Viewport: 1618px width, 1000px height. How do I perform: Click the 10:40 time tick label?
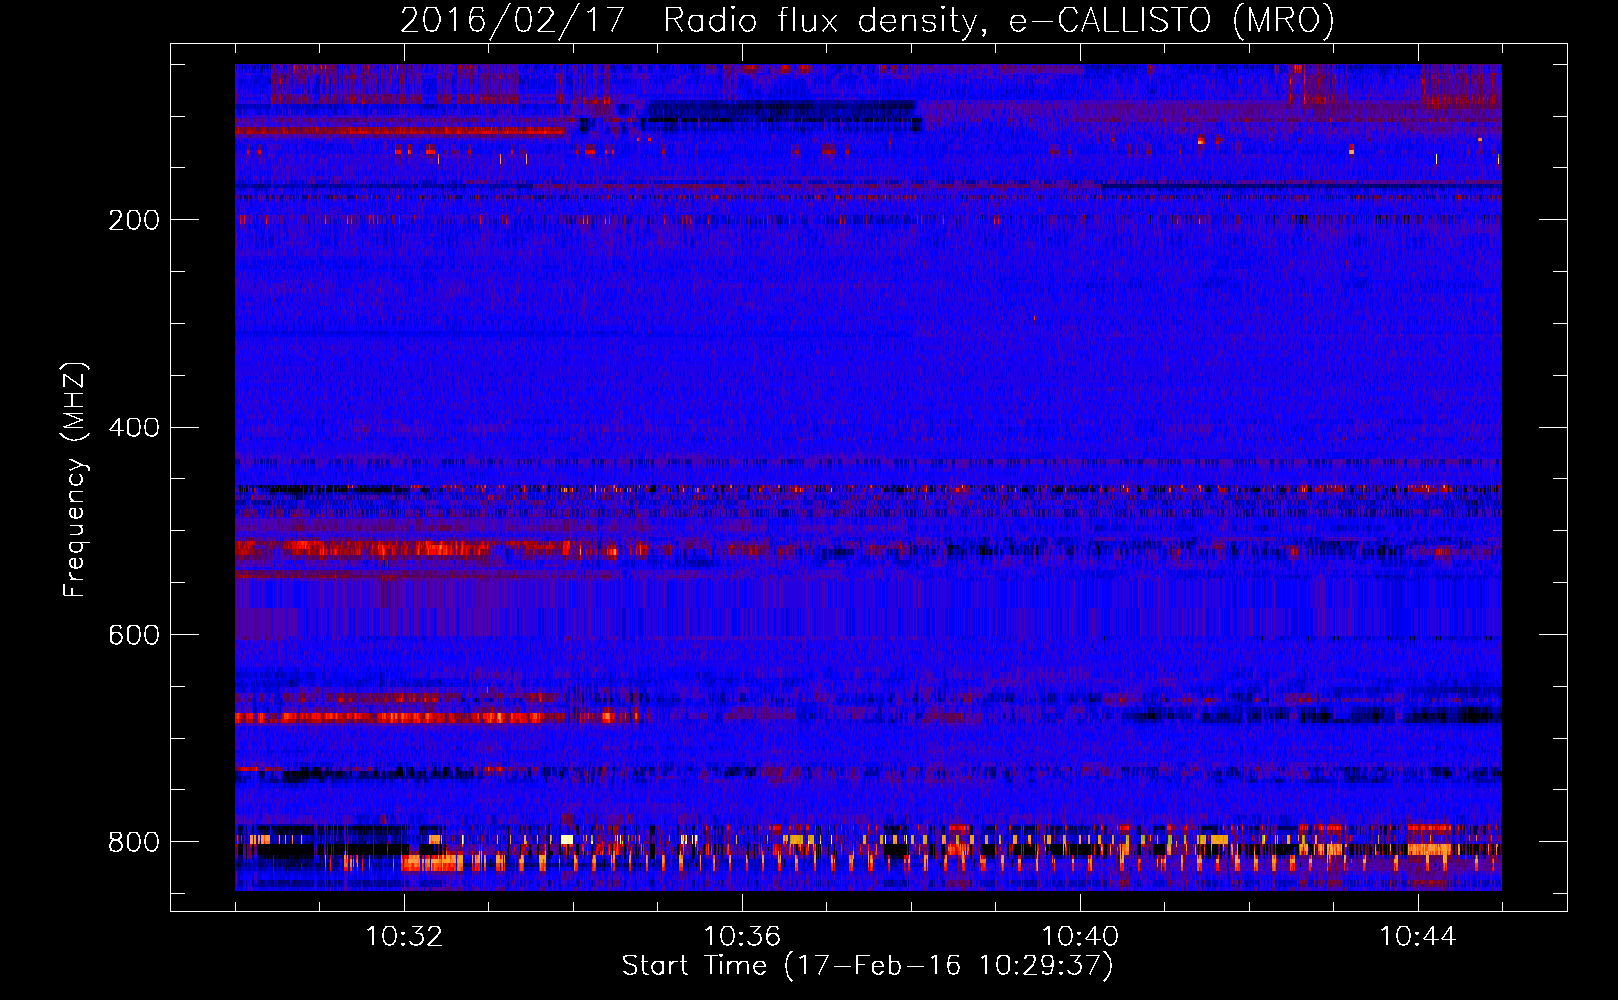[1080, 937]
